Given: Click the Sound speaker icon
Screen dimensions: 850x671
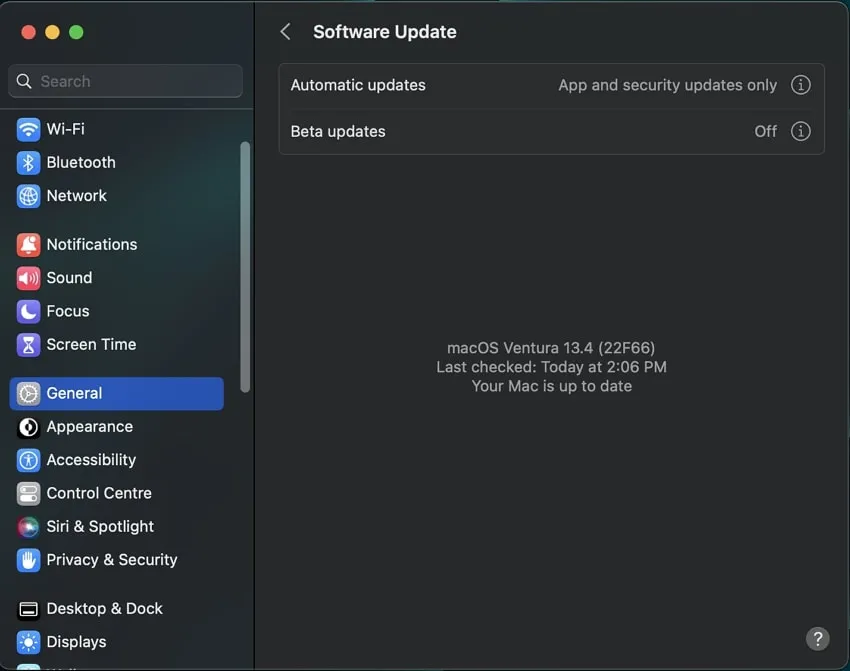Looking at the screenshot, I should click(x=29, y=278).
